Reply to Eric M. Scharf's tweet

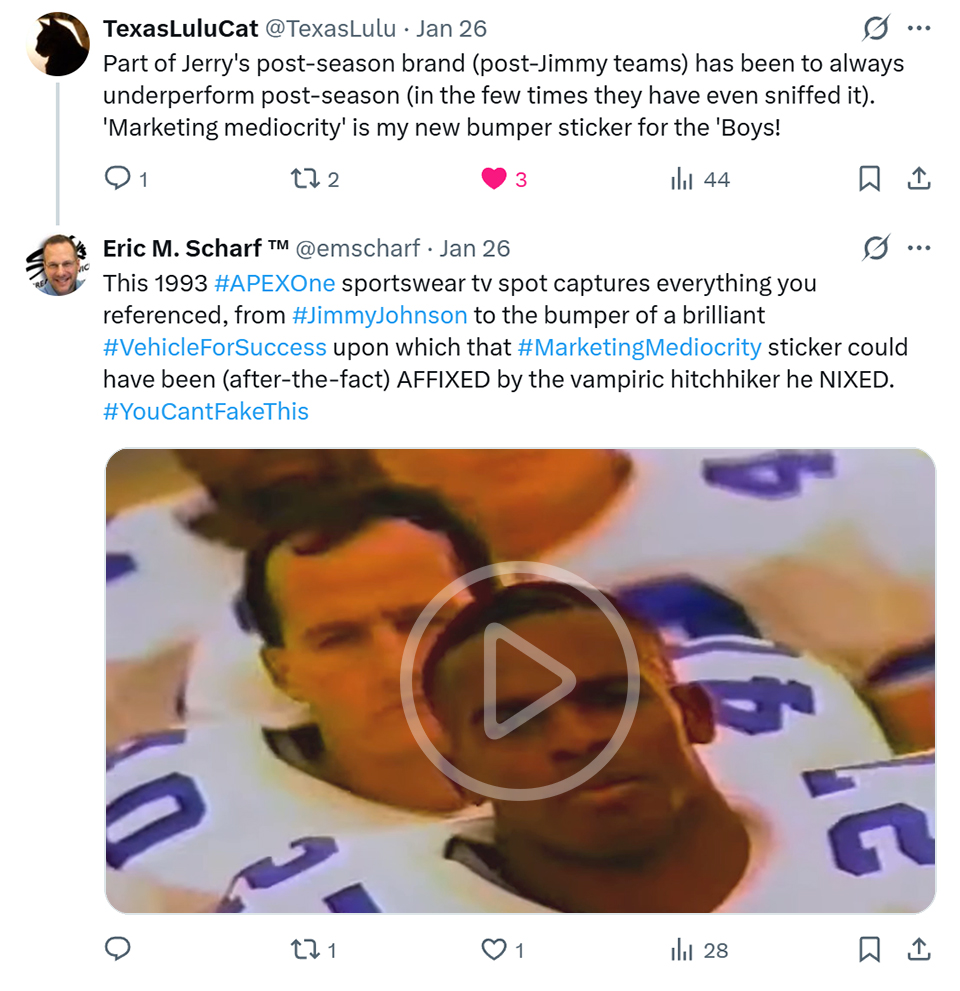[x=118, y=949]
